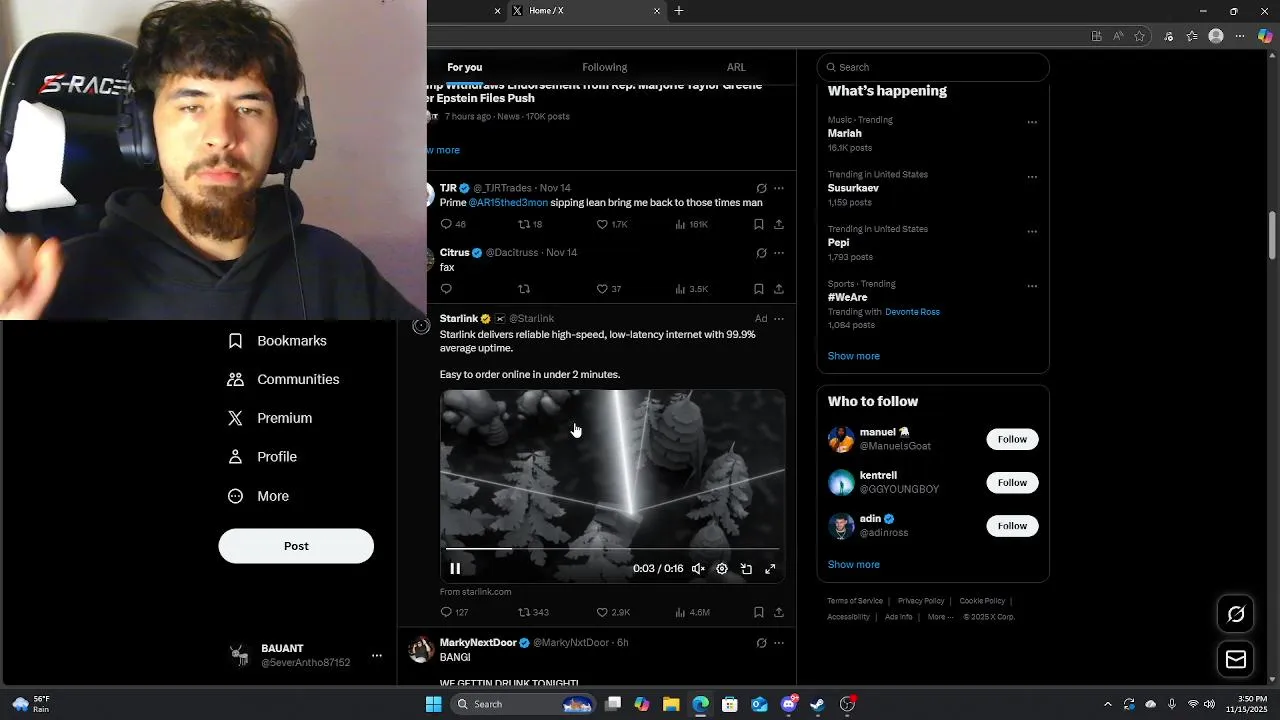Viewport: 1280px width, 720px height.
Task: Open the Devonte Ross trending link
Action: (912, 312)
